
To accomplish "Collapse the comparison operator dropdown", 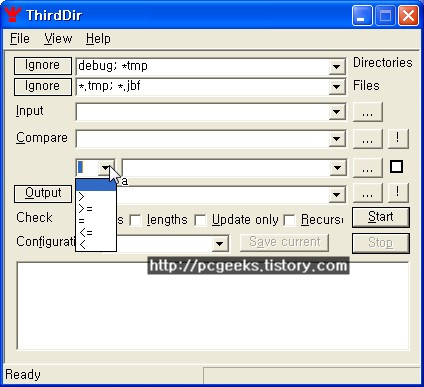I will (x=106, y=168).
